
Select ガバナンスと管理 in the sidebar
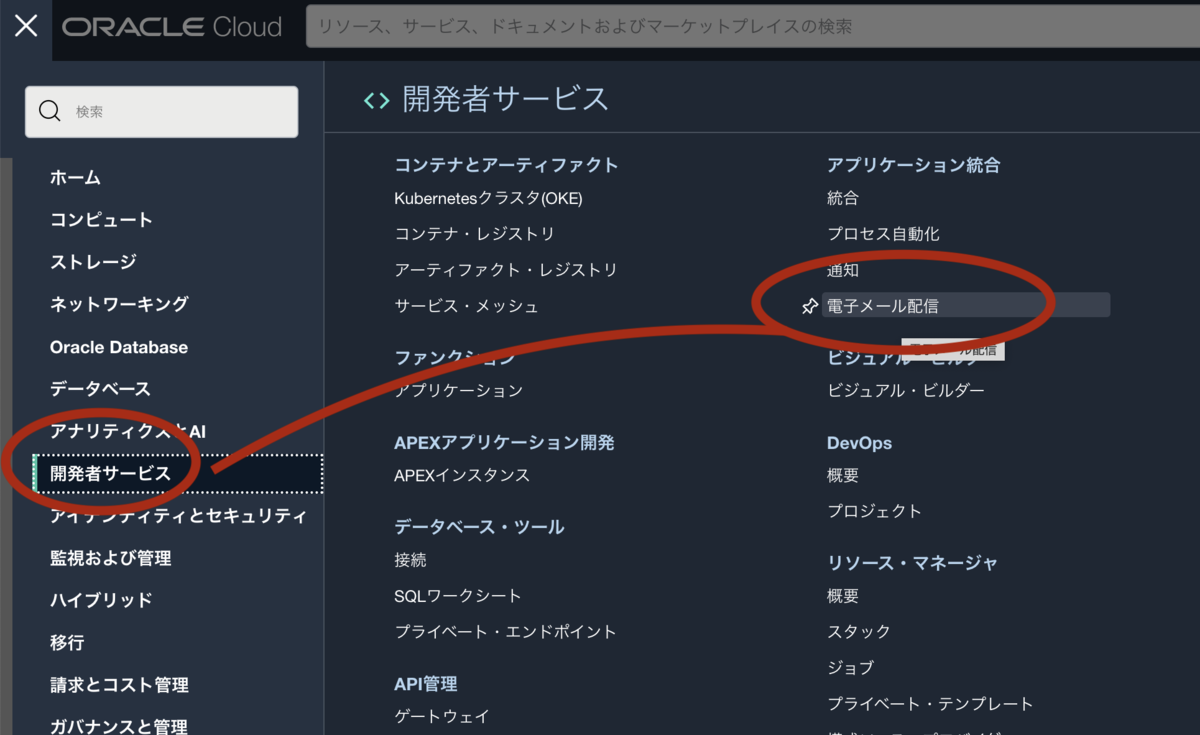118,726
